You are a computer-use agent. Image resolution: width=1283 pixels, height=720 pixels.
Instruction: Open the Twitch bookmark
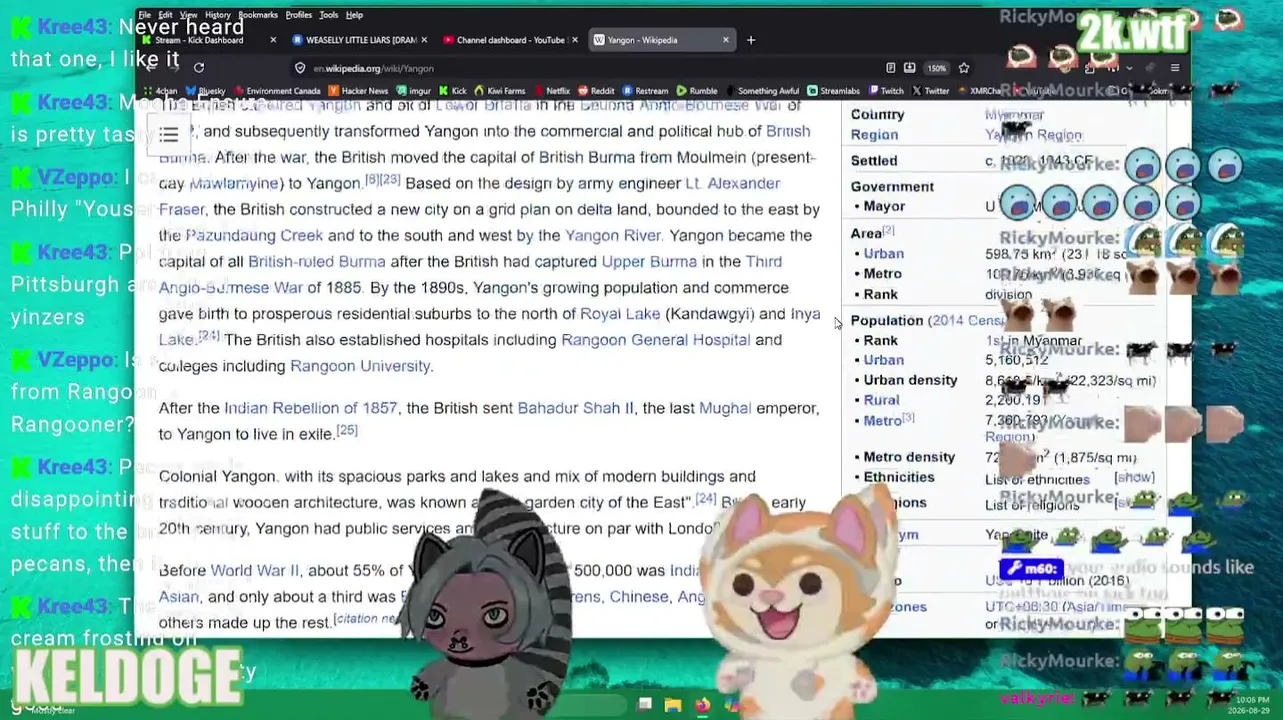coord(886,91)
